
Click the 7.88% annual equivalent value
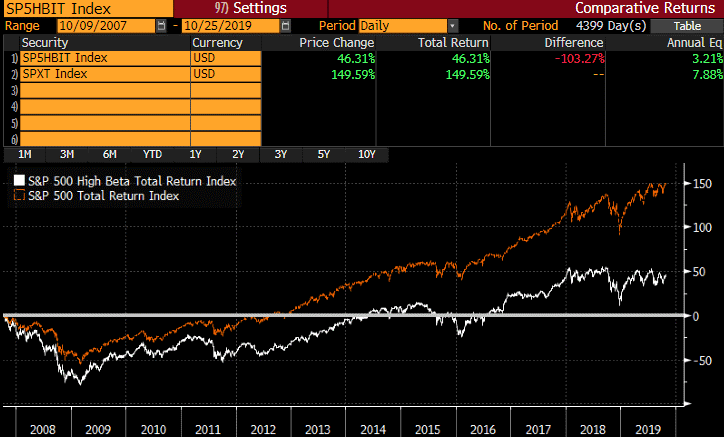[707, 74]
